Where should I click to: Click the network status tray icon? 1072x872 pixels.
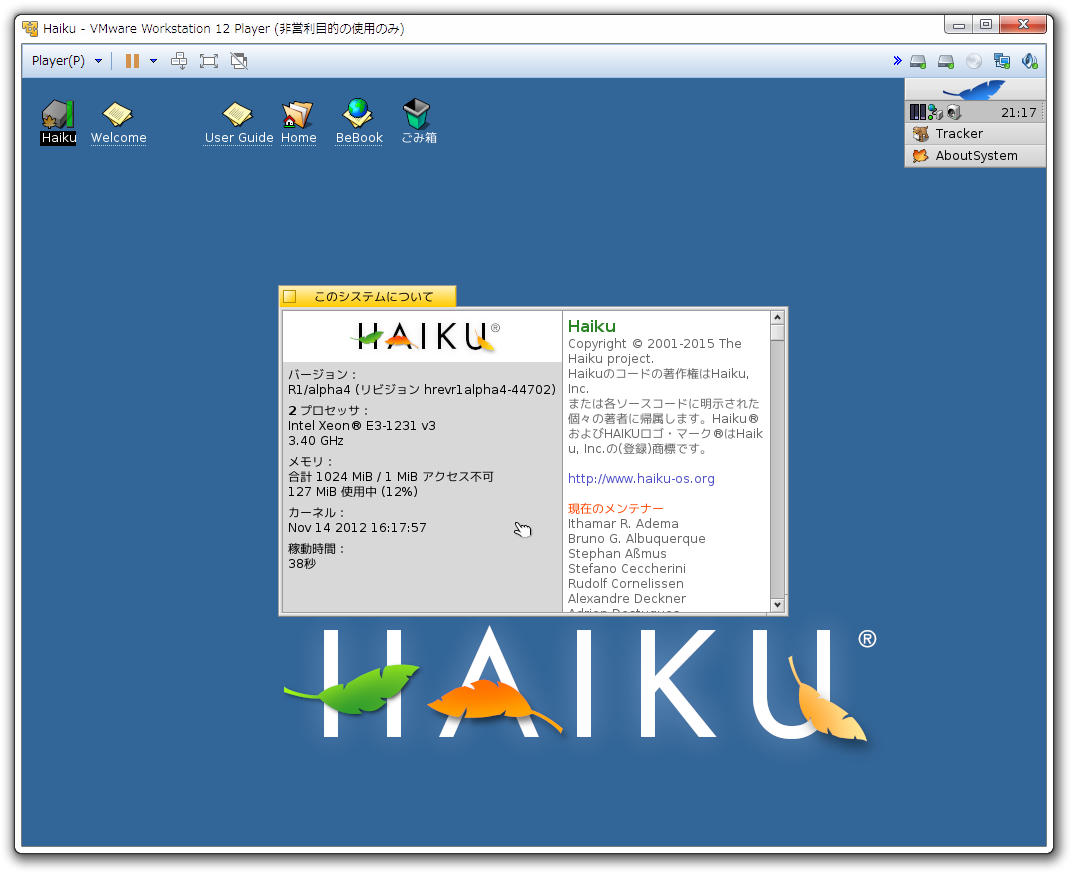(935, 112)
